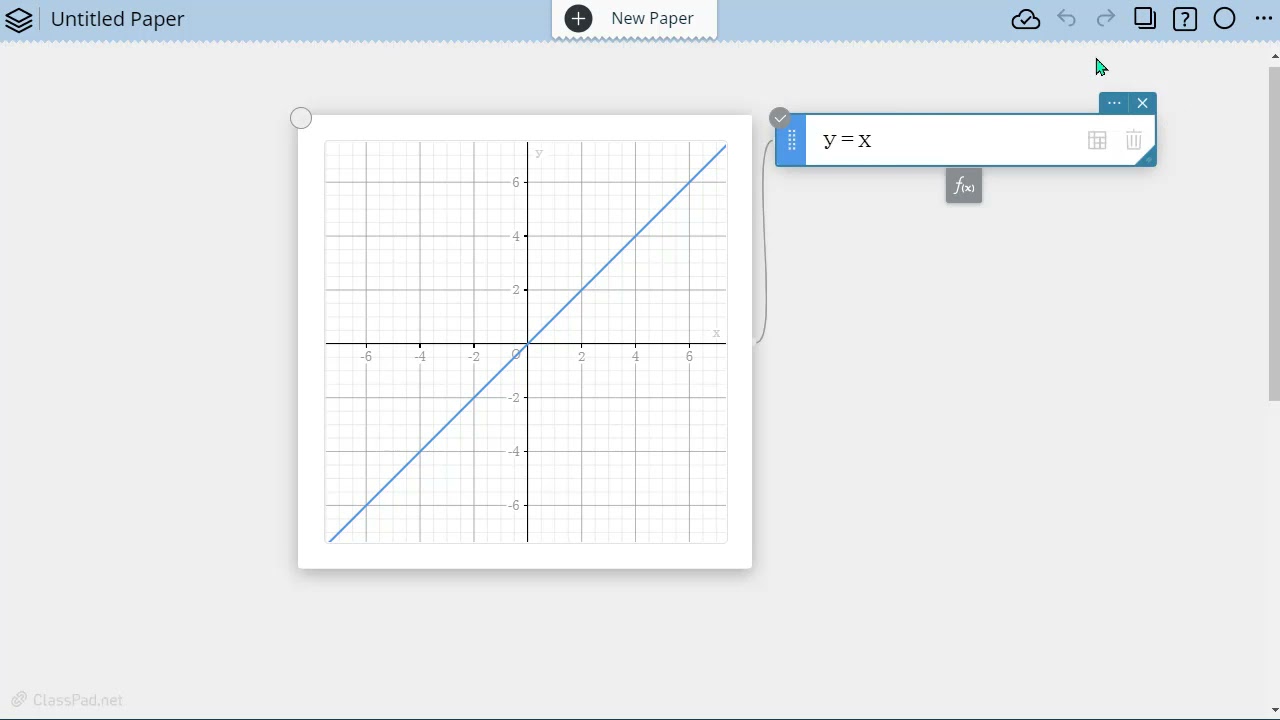Click the New Paper tab
Screen dimensions: 1280x720
pyautogui.click(x=634, y=19)
